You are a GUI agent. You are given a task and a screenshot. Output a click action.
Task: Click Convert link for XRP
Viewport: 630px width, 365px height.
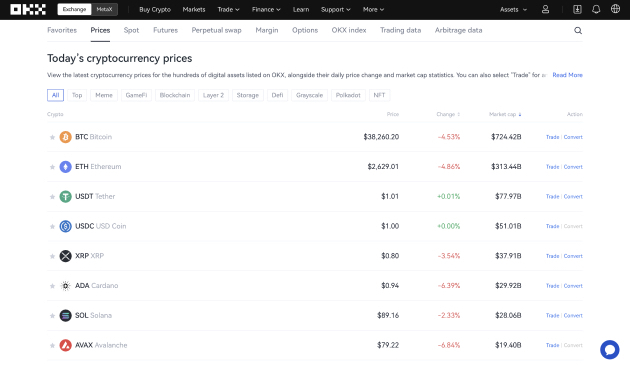click(573, 256)
